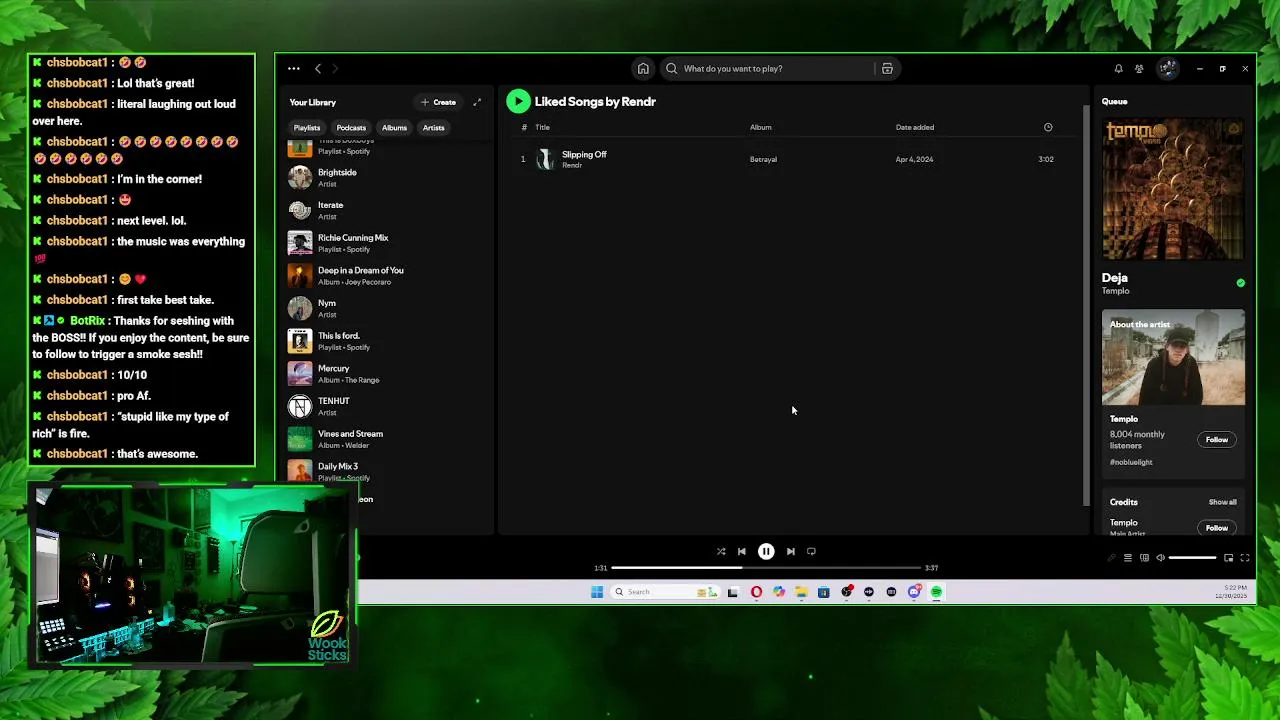The image size is (1280, 720).
Task: Open Nym artist in library
Action: [387, 308]
